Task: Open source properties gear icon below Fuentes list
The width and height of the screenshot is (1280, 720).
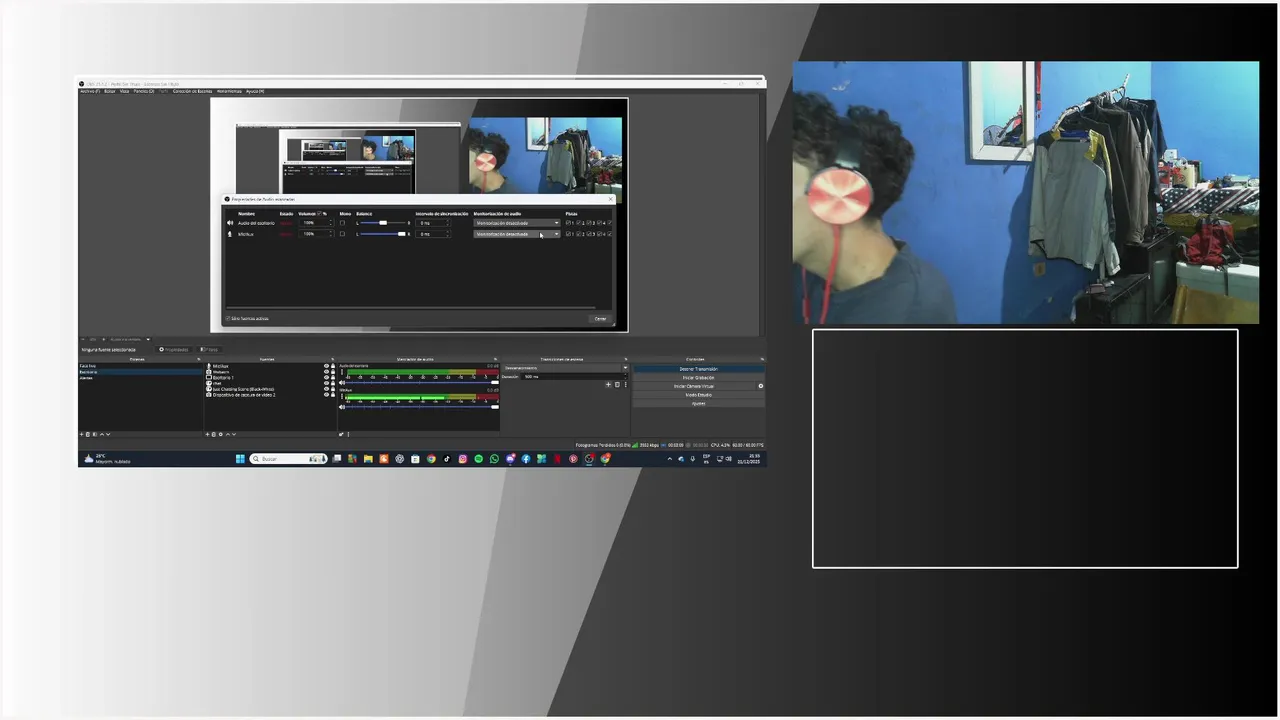Action: (221, 434)
